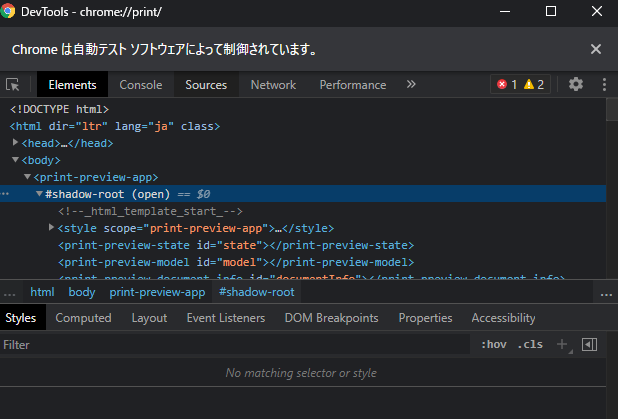This screenshot has width=618, height=419.
Task: Open the Sources tab
Action: [x=206, y=85]
